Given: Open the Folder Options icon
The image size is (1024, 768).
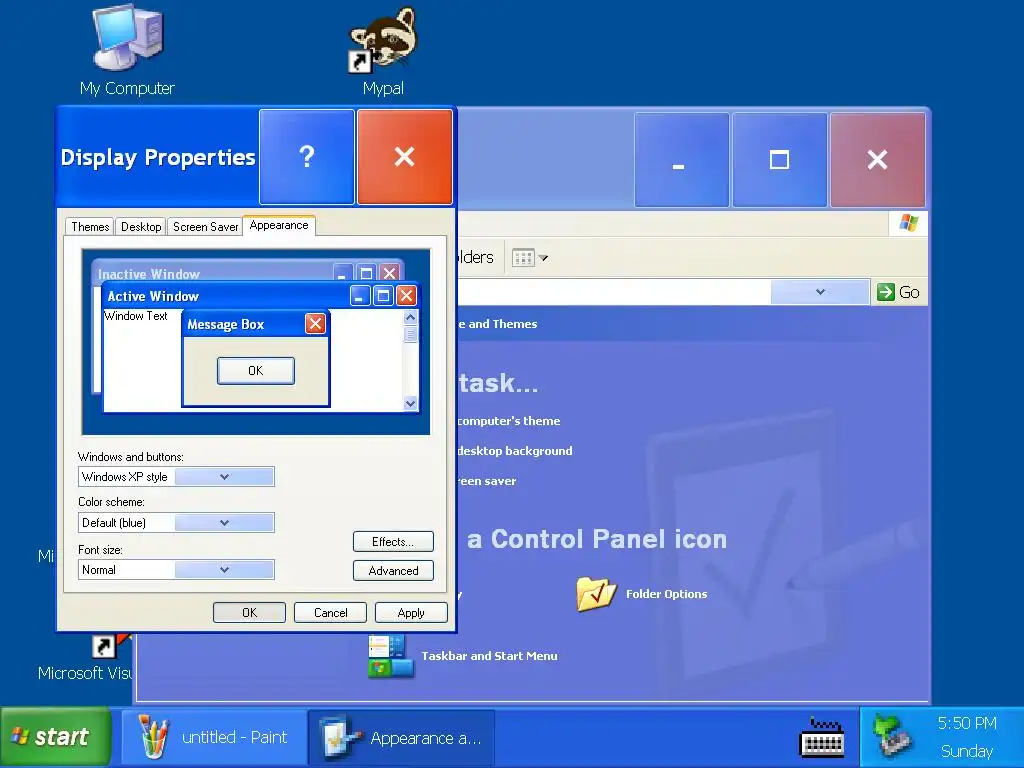Looking at the screenshot, I should pyautogui.click(x=596, y=593).
